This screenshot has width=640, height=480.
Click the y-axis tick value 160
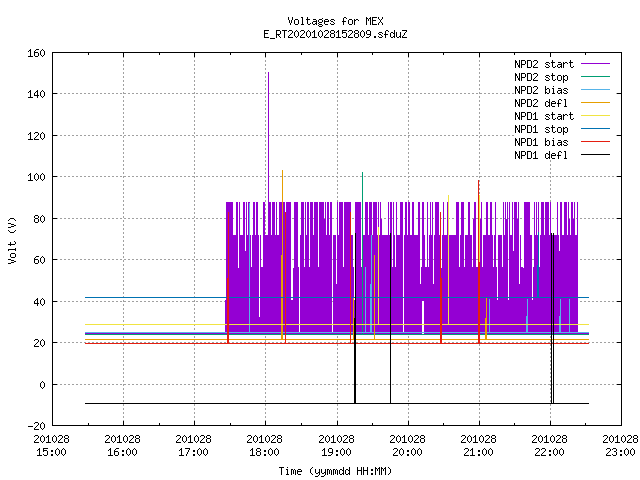point(36,53)
